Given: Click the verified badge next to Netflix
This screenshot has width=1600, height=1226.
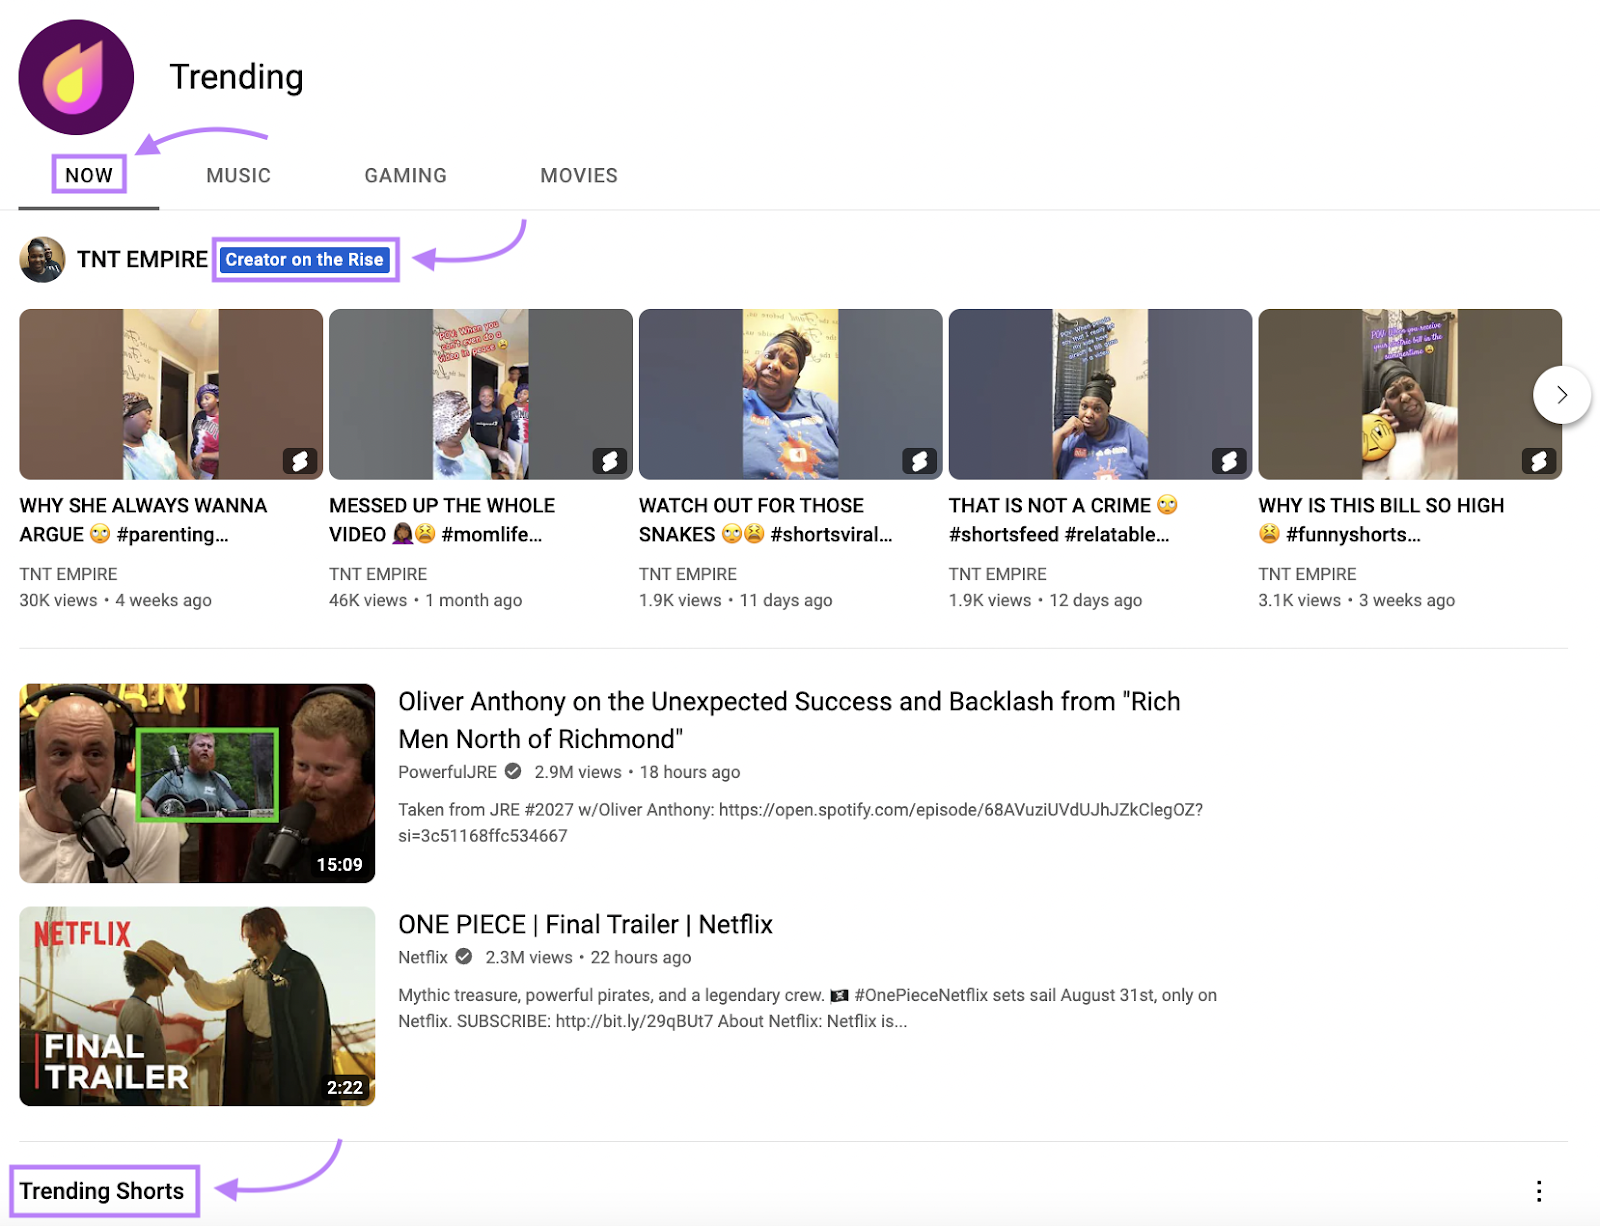Looking at the screenshot, I should [x=464, y=956].
